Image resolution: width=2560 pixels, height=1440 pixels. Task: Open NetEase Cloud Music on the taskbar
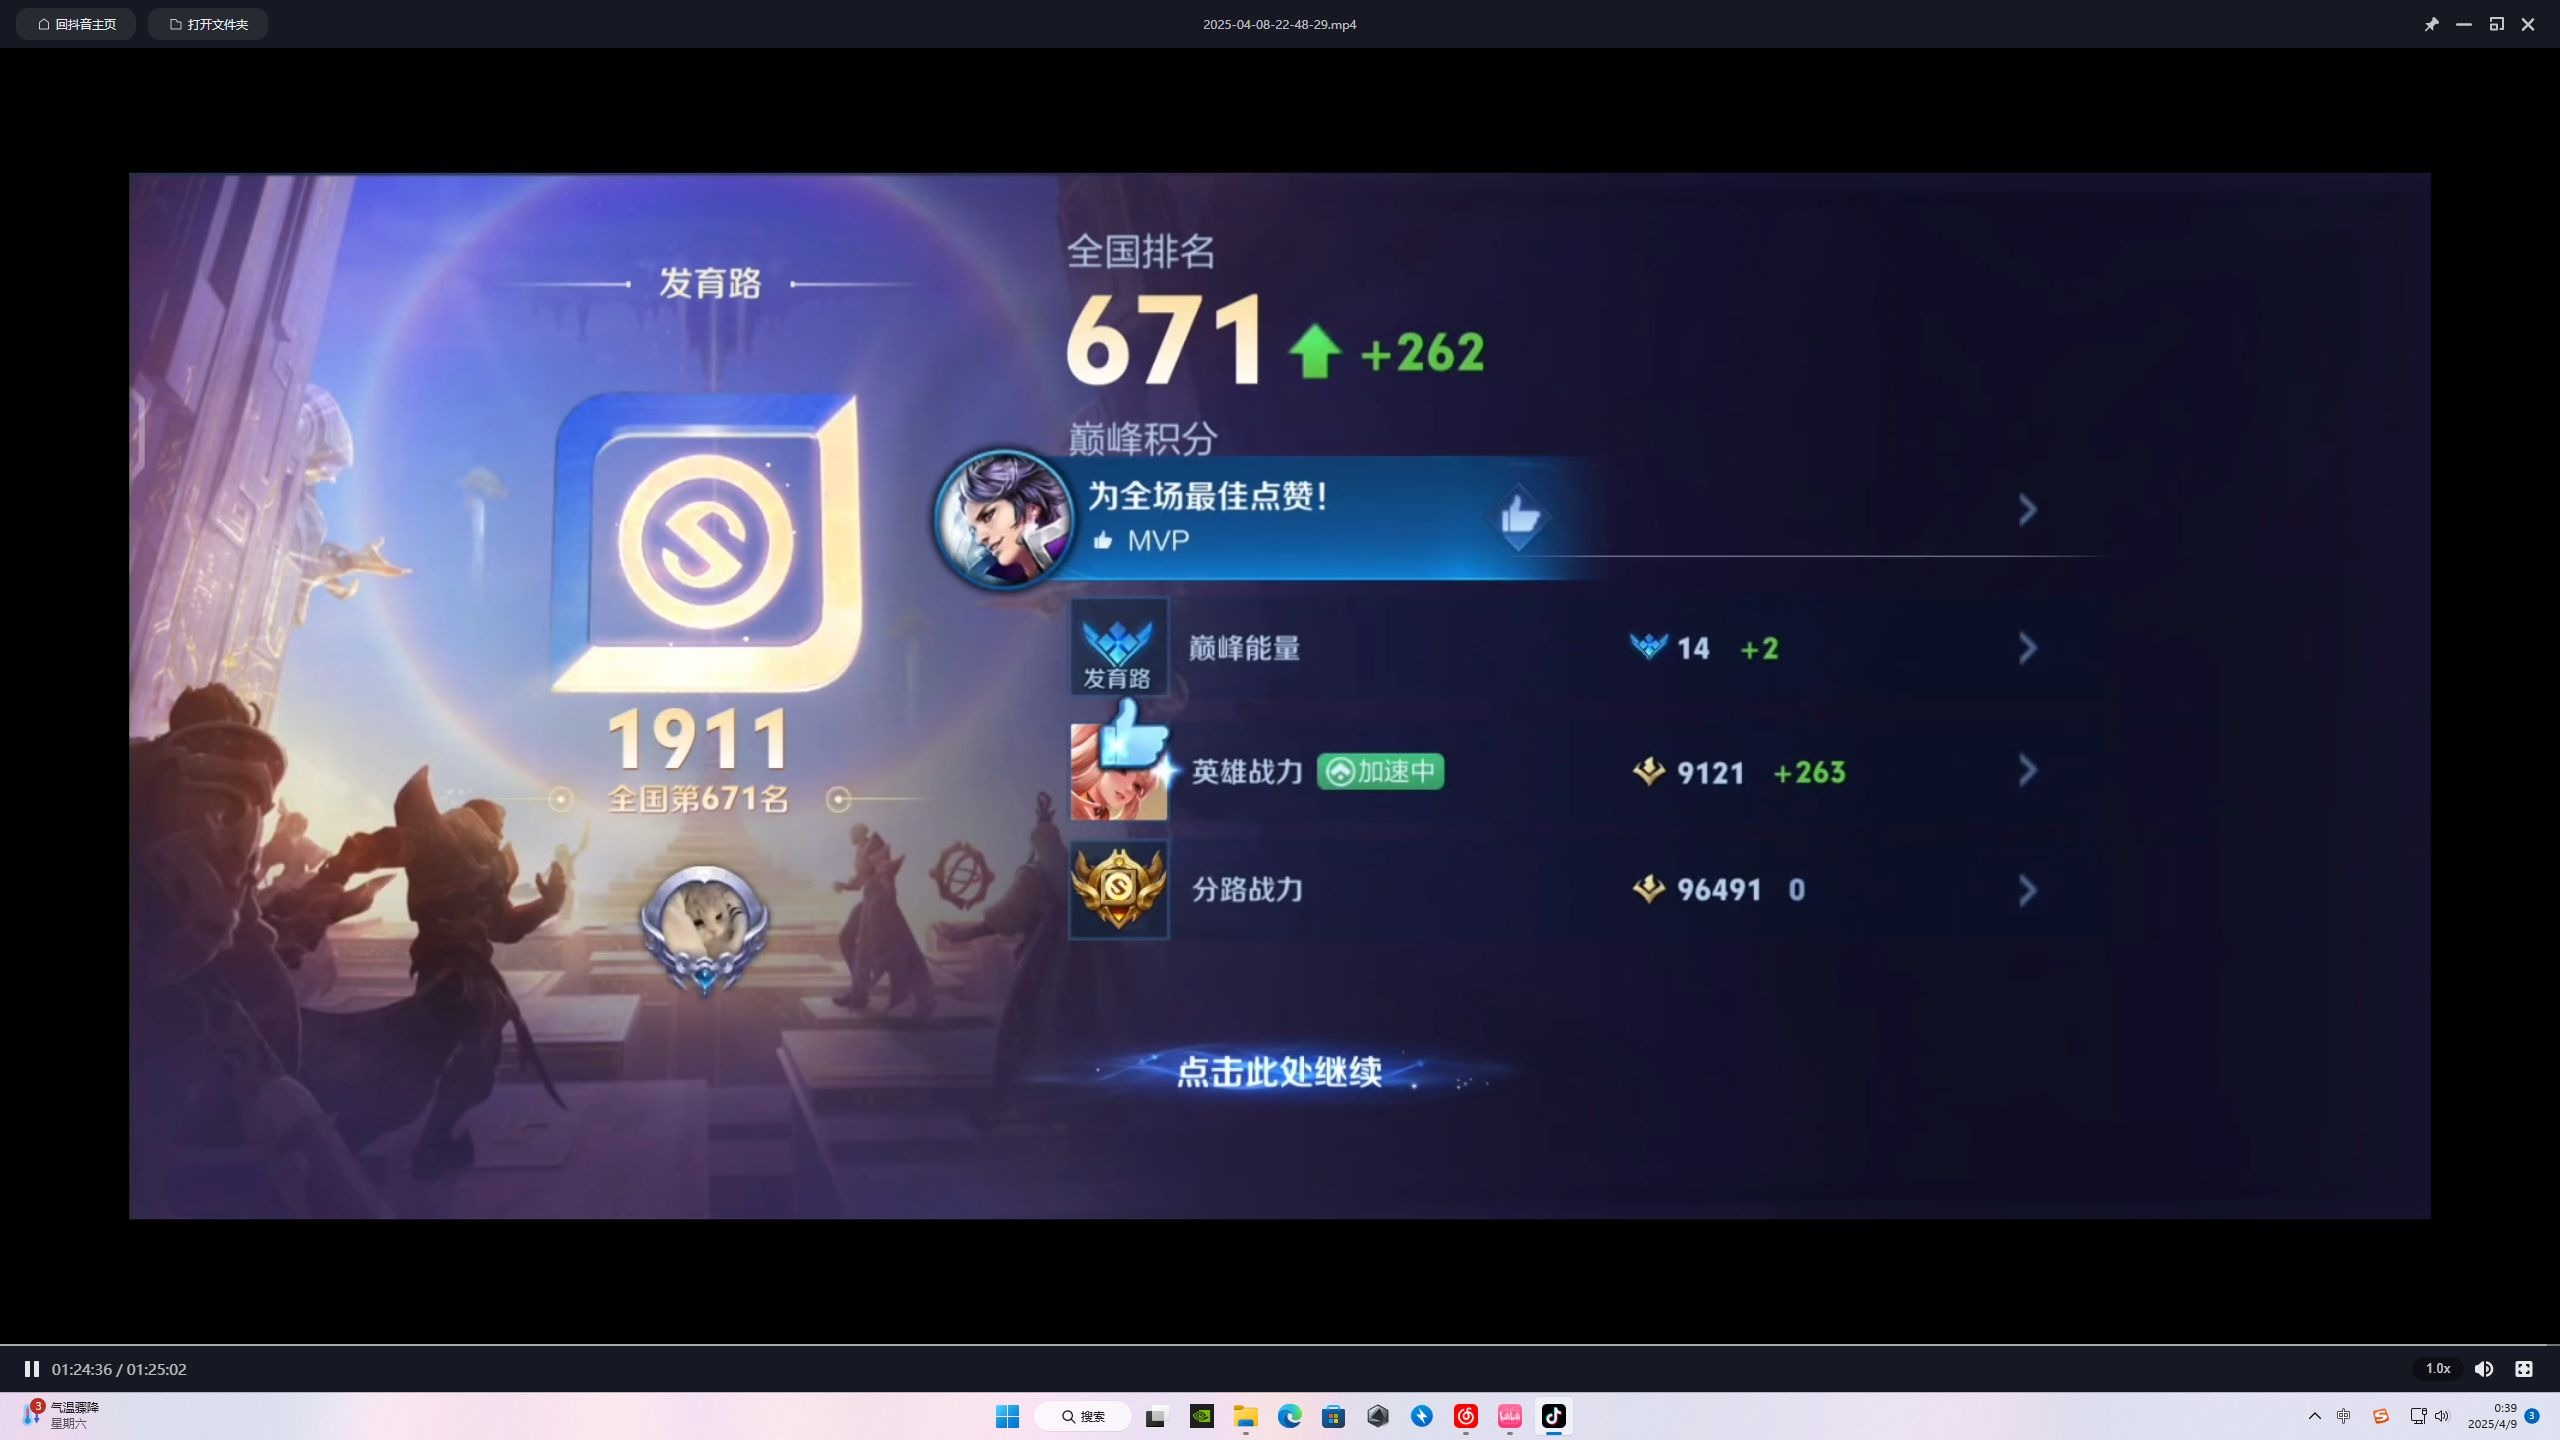(x=1465, y=1416)
